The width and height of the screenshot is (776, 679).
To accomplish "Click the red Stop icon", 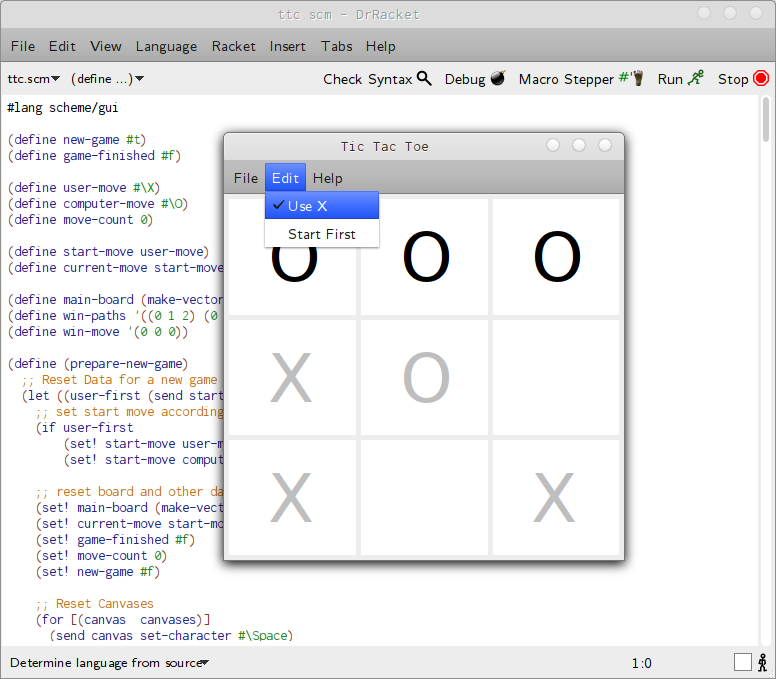I will tap(761, 79).
